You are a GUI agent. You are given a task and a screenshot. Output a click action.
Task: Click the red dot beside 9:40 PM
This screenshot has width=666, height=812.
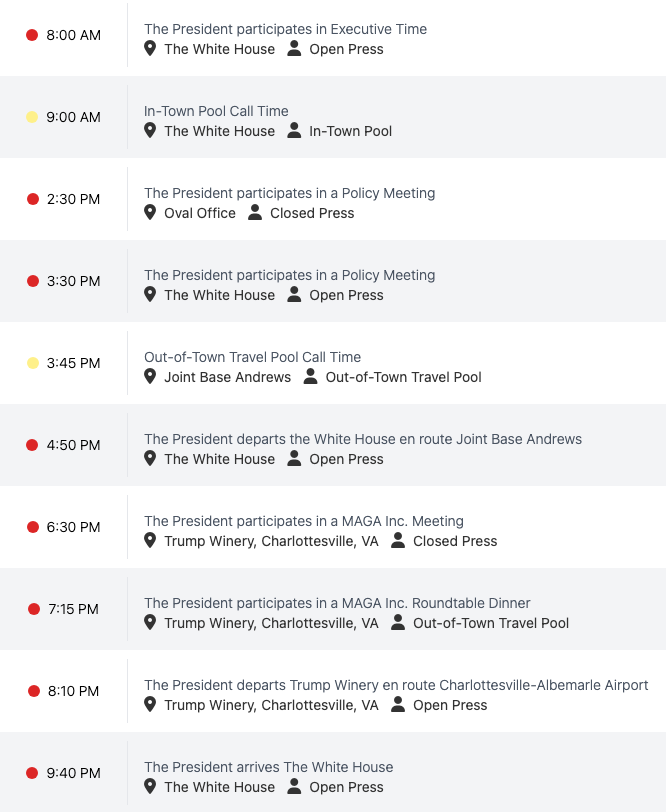32,773
